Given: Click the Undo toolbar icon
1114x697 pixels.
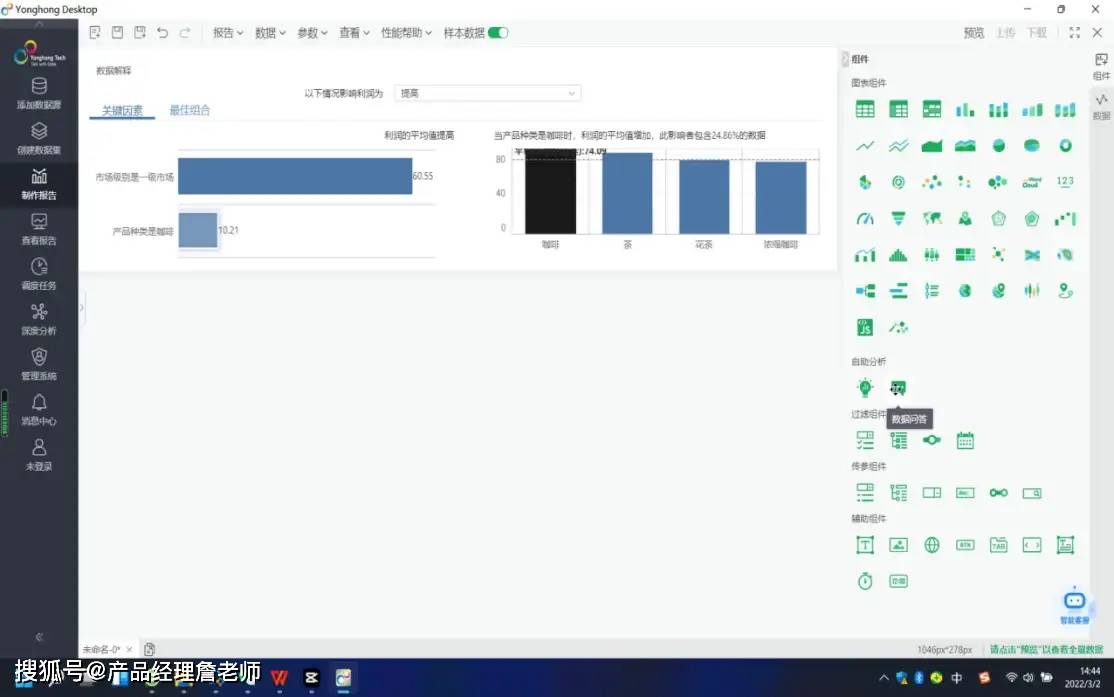Looking at the screenshot, I should click(x=162, y=31).
